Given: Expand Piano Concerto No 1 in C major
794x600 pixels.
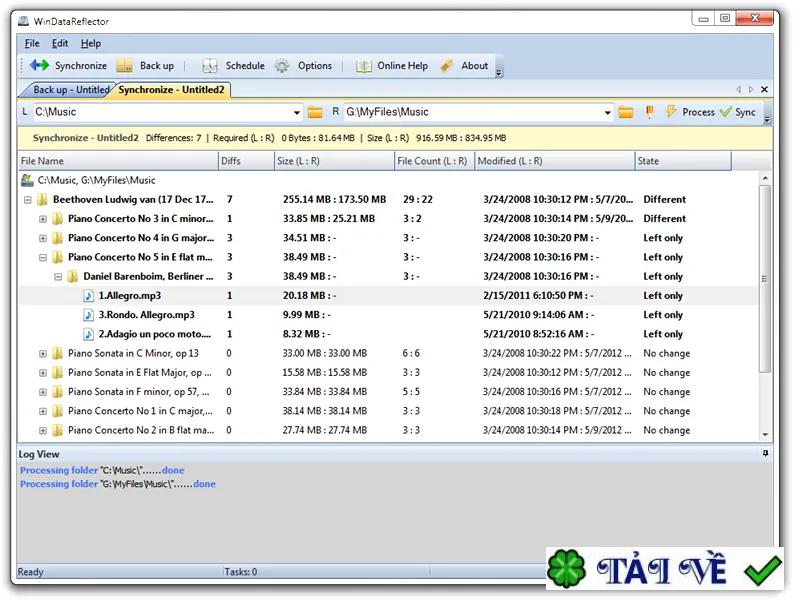Looking at the screenshot, I should (43, 412).
